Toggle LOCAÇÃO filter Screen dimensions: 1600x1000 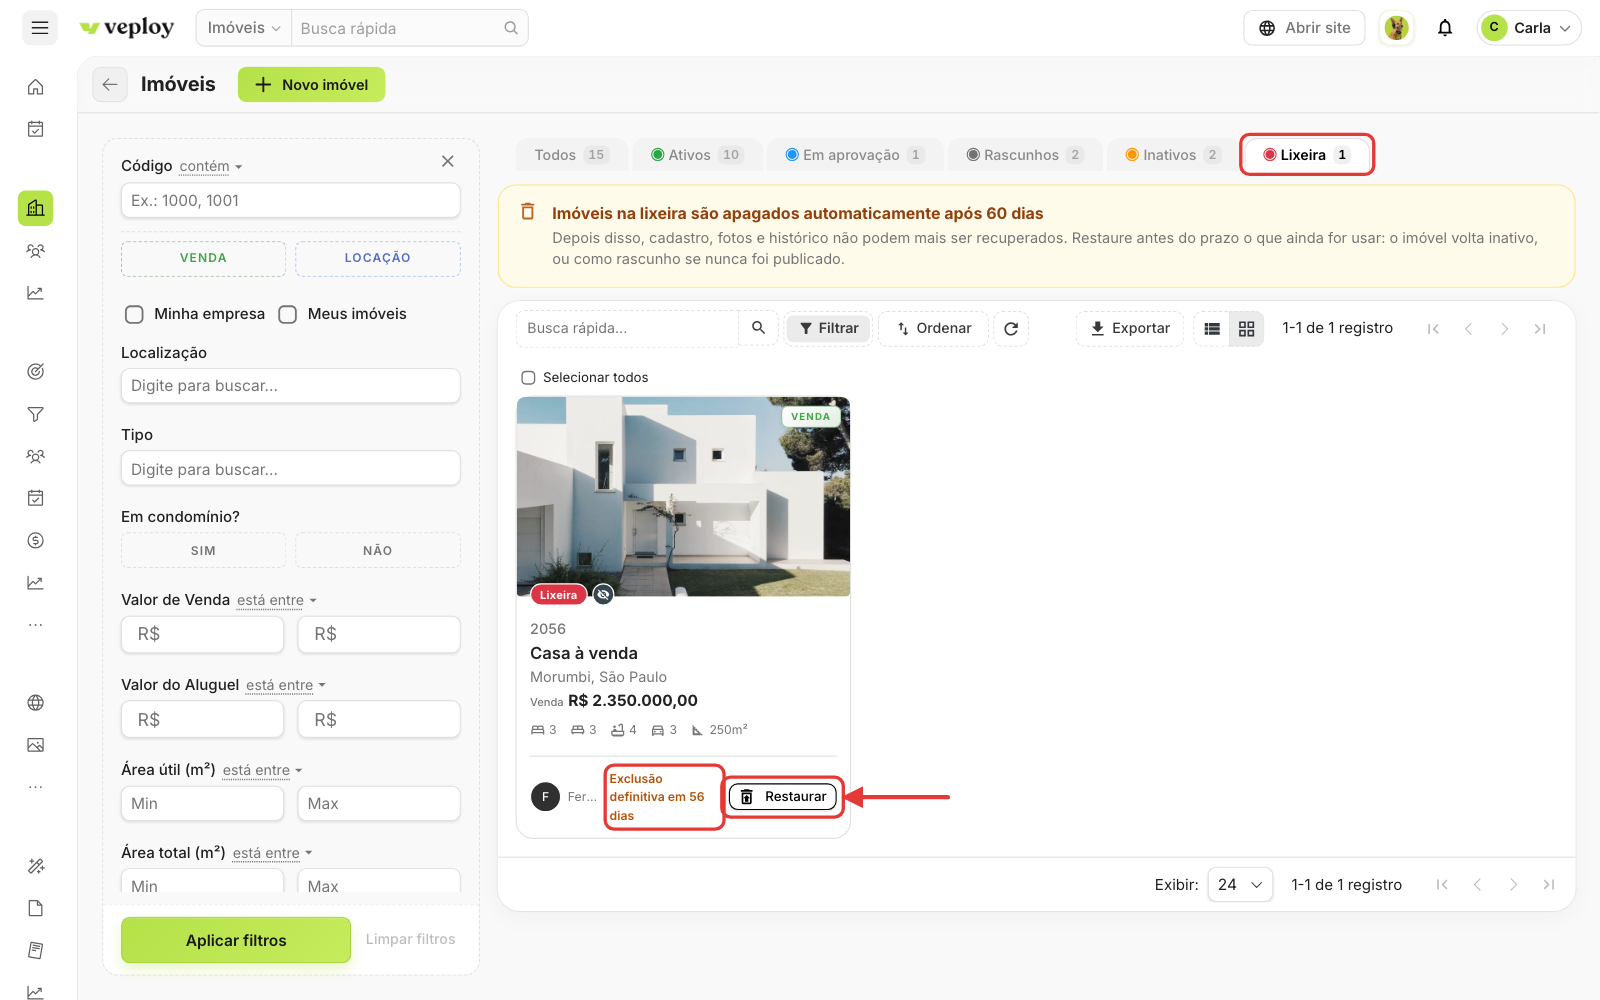[378, 258]
